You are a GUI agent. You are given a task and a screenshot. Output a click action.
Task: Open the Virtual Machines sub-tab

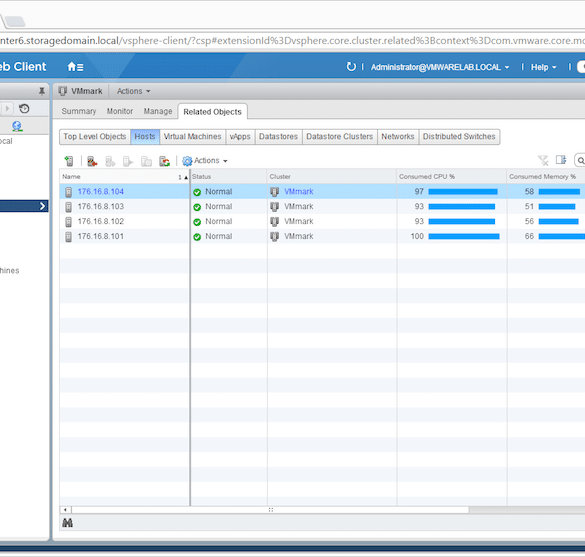[x=193, y=137]
